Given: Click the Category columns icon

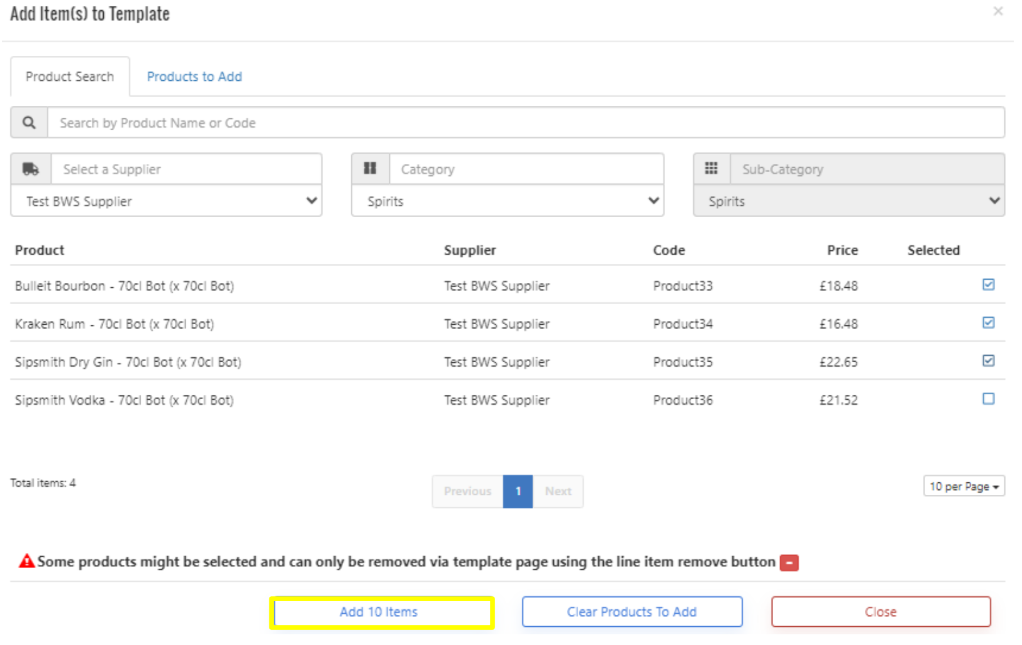Looking at the screenshot, I should click(370, 169).
